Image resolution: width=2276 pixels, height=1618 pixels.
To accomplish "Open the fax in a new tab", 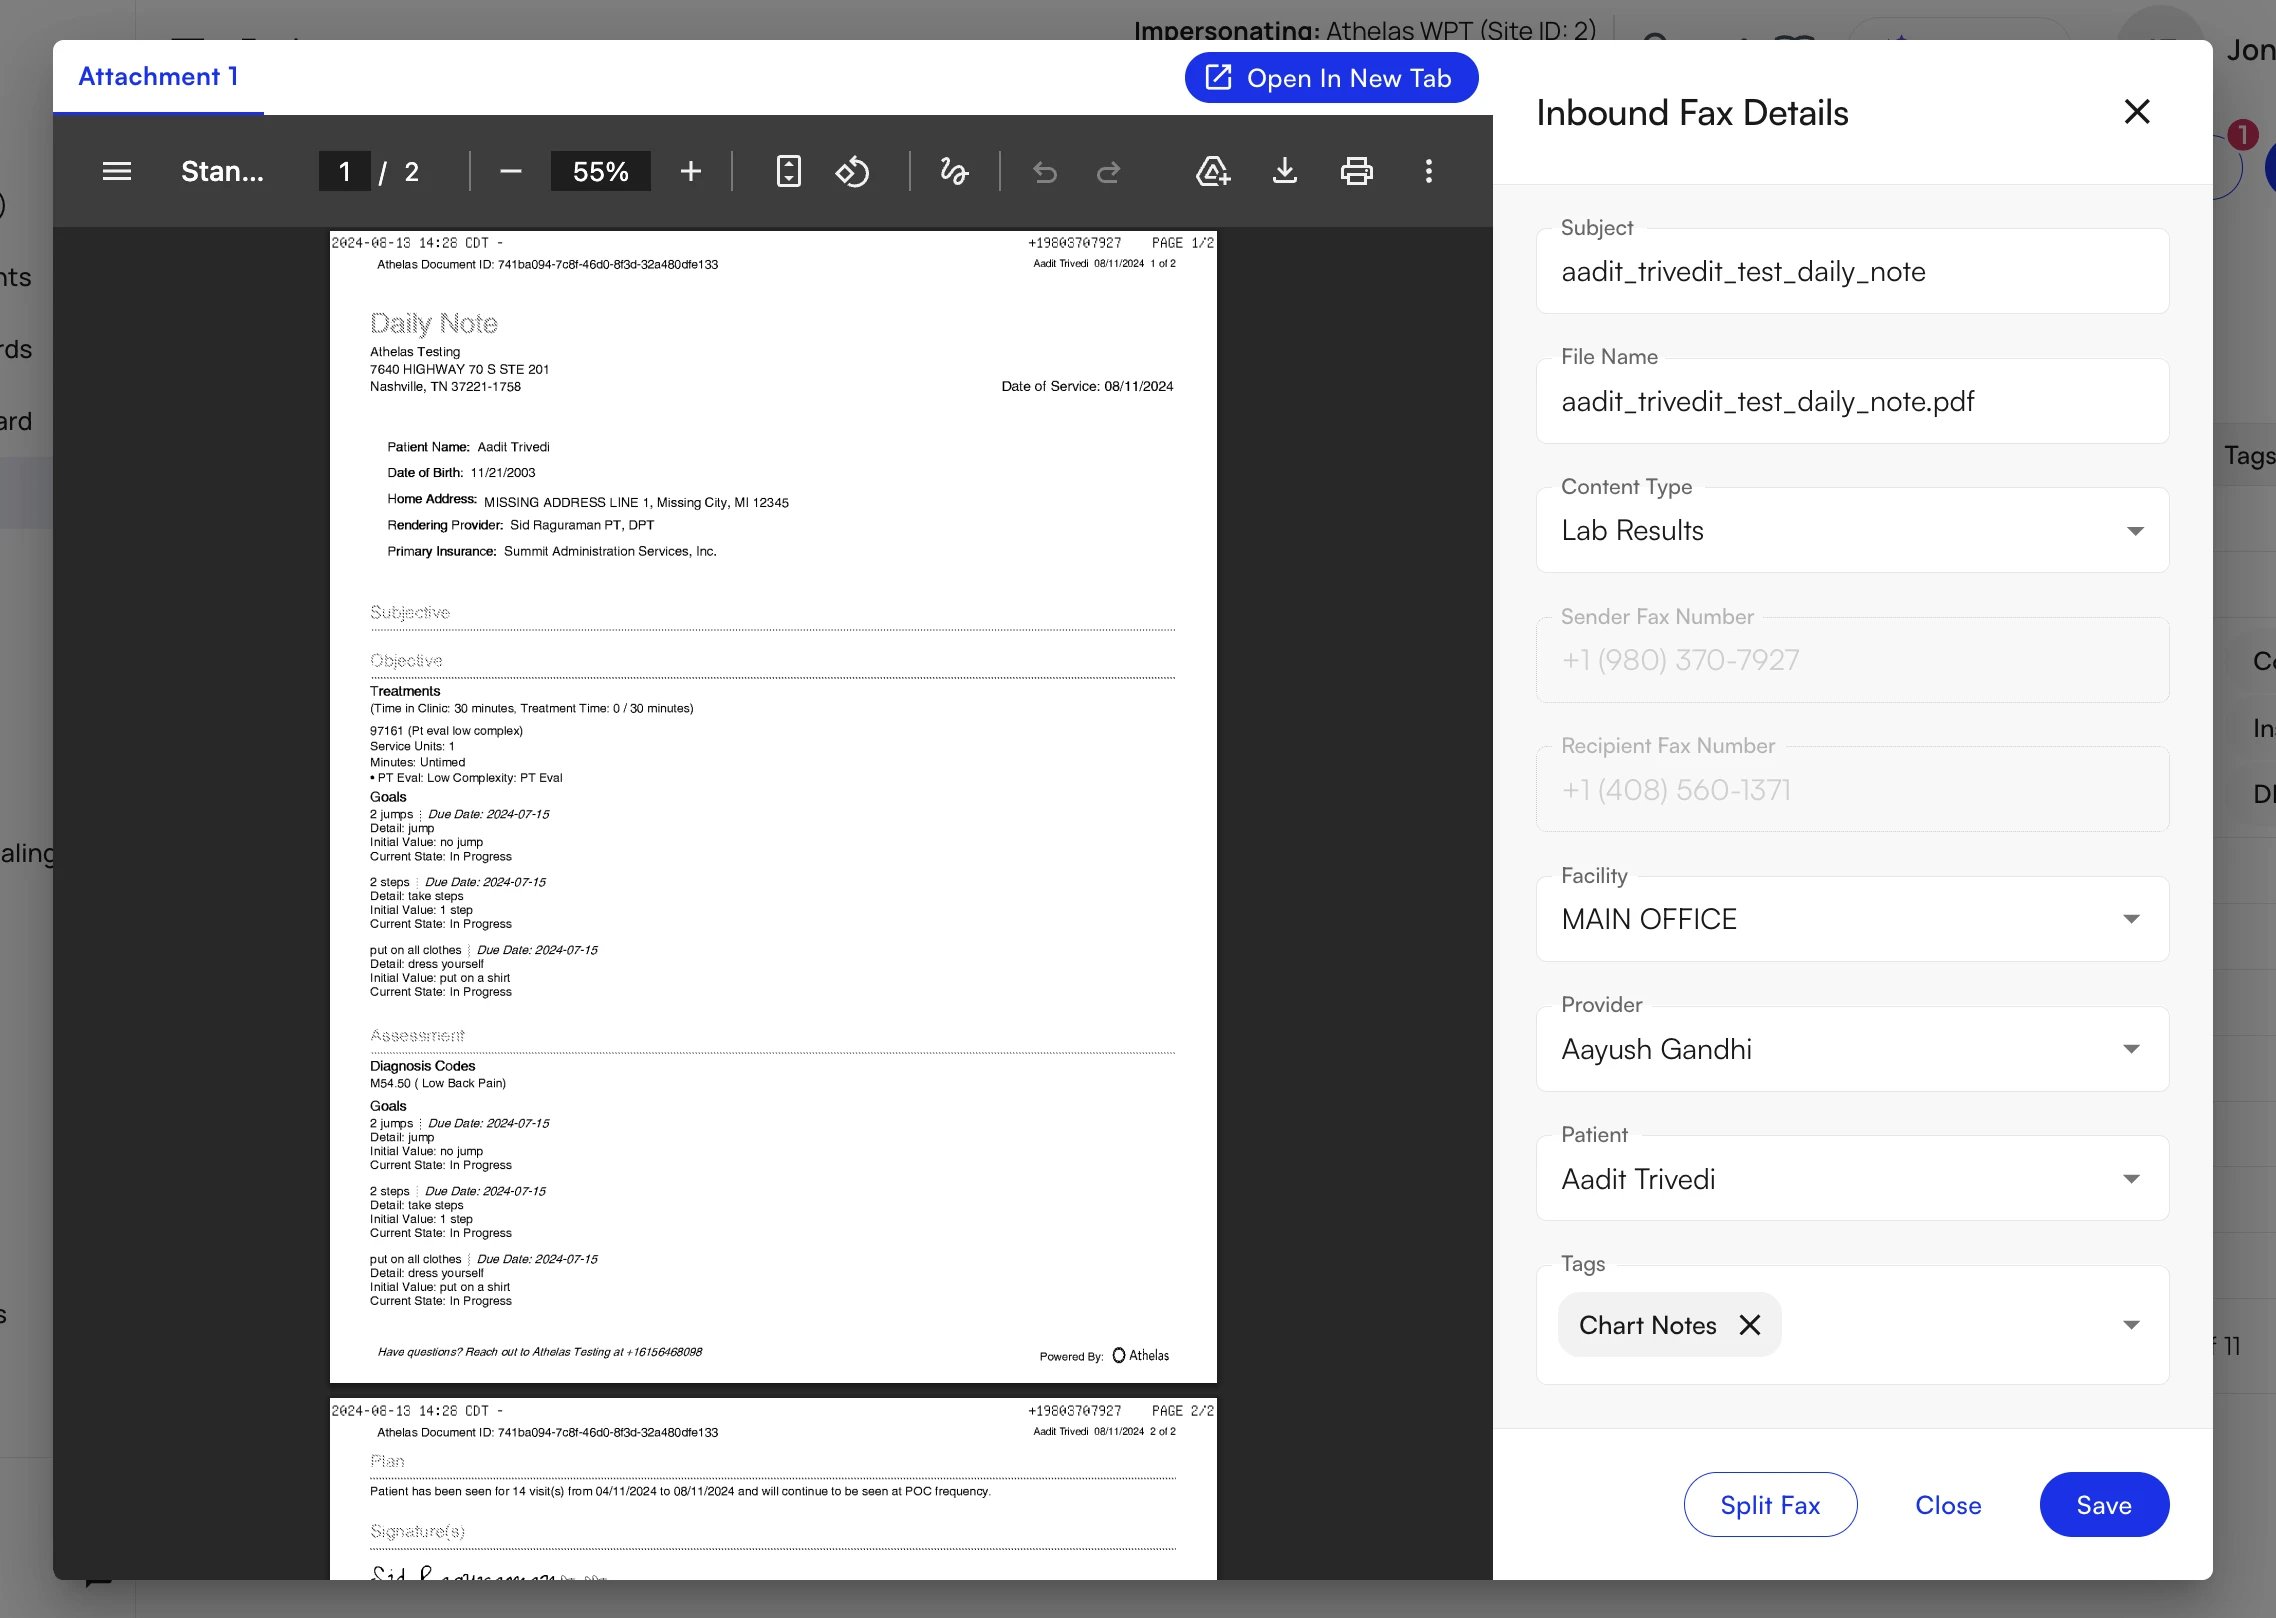I will click(1331, 78).
